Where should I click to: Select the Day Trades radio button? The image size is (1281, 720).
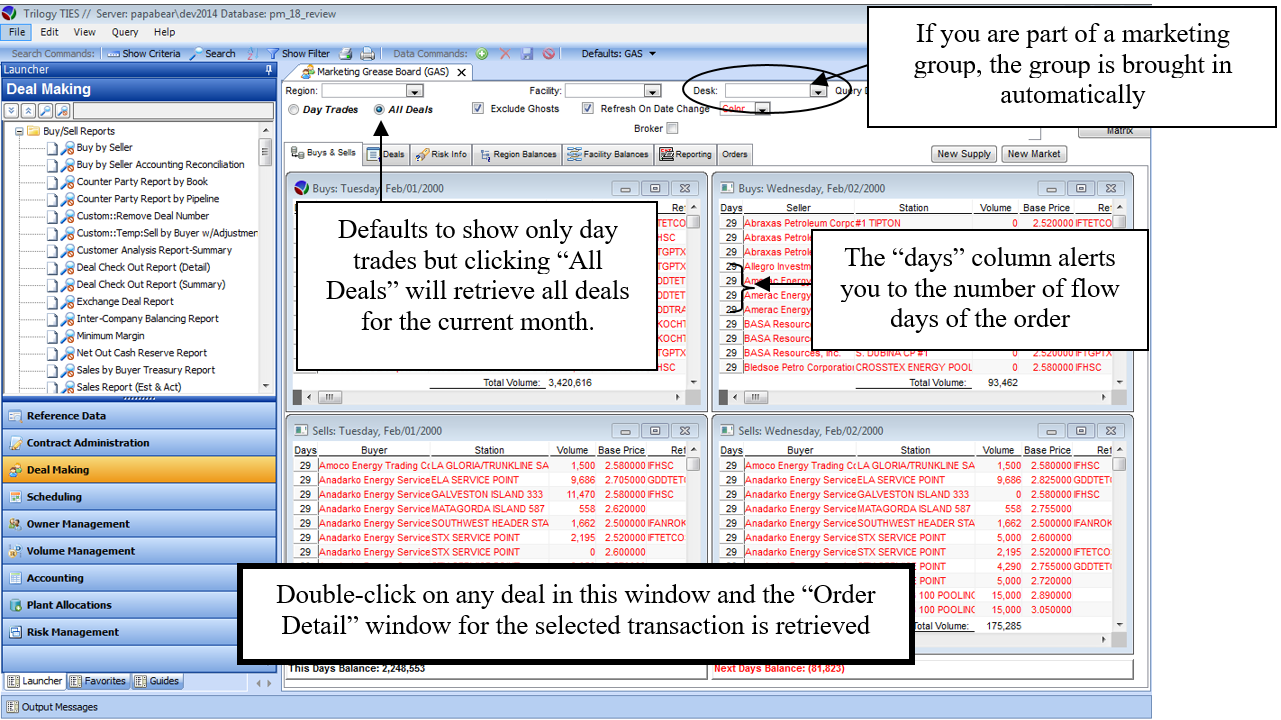pos(294,109)
